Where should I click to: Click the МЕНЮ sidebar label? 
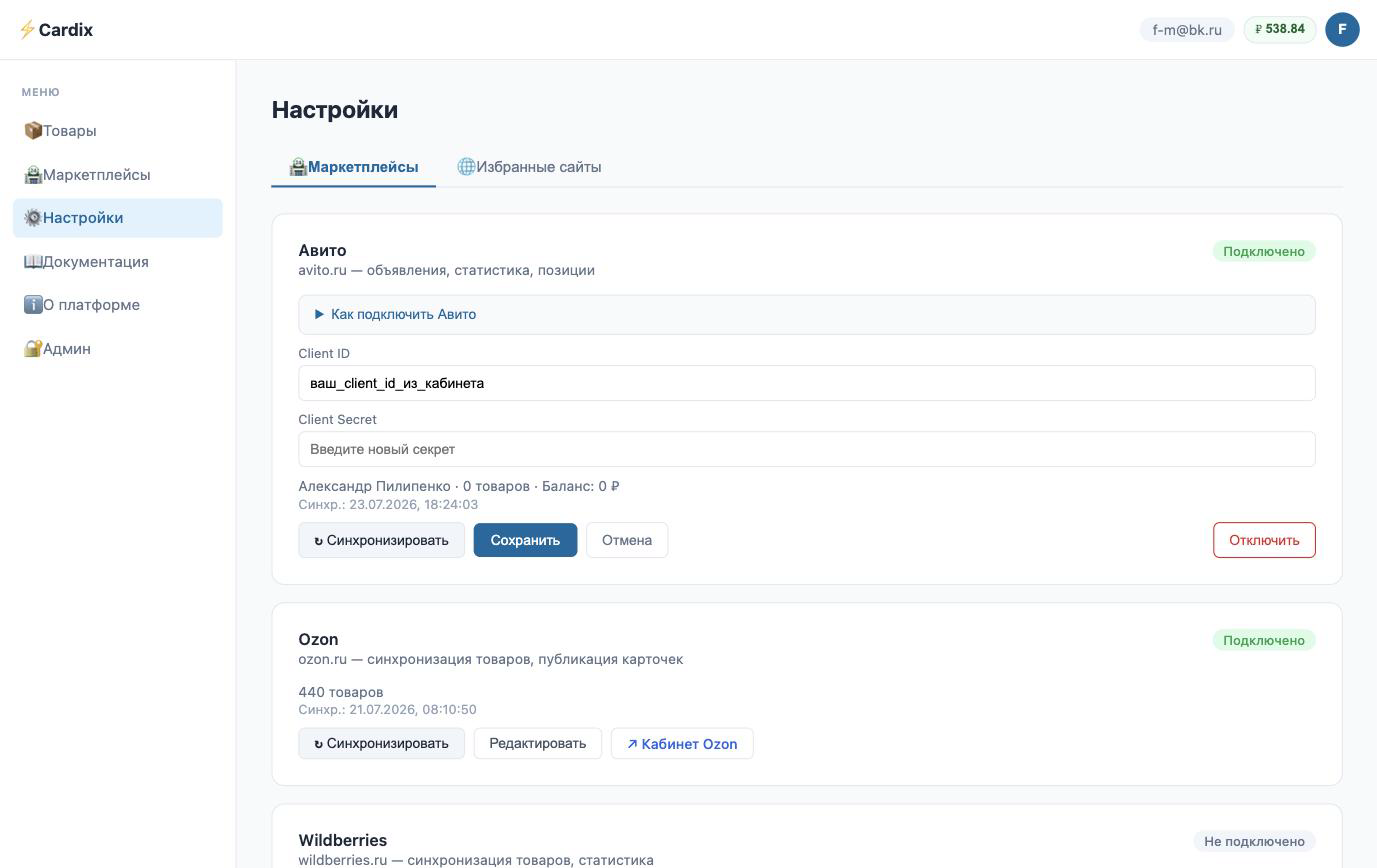41,92
